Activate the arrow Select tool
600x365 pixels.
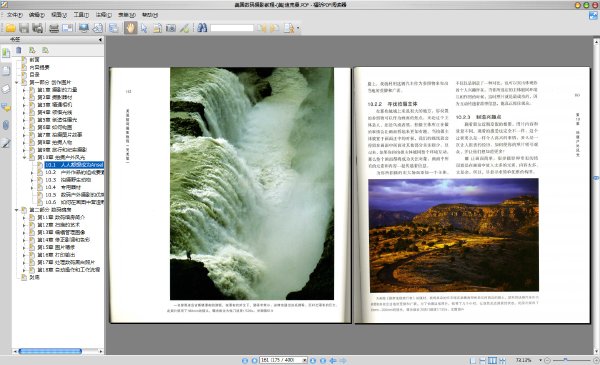click(144, 28)
